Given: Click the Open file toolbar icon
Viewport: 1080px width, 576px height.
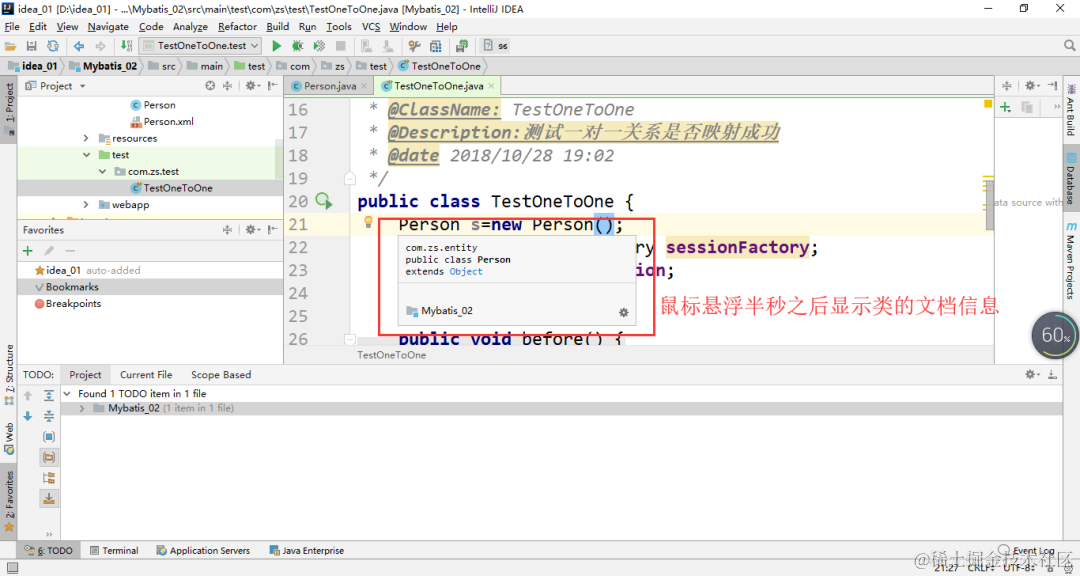Looking at the screenshot, I should tap(10, 46).
